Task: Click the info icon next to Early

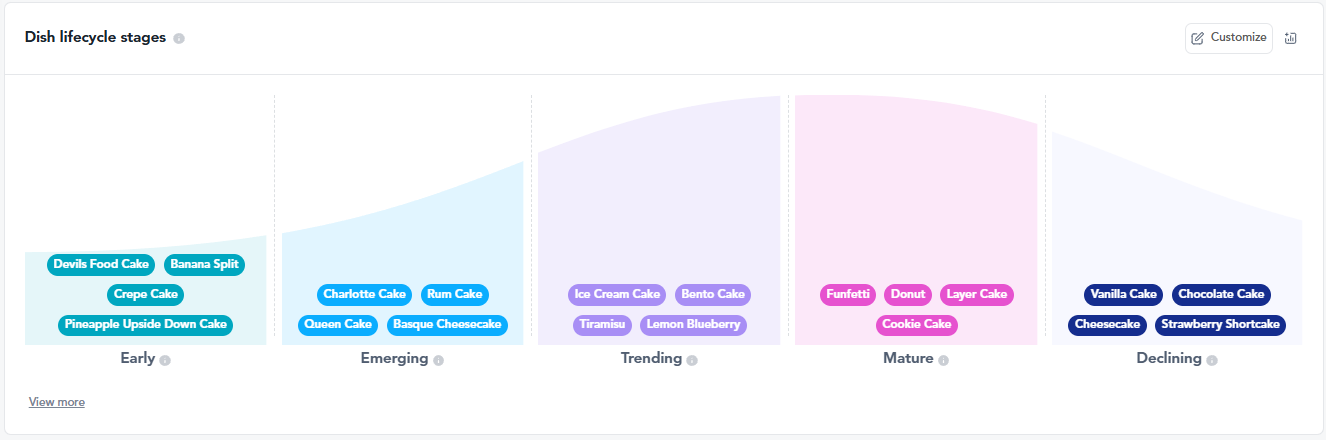Action: tap(165, 360)
